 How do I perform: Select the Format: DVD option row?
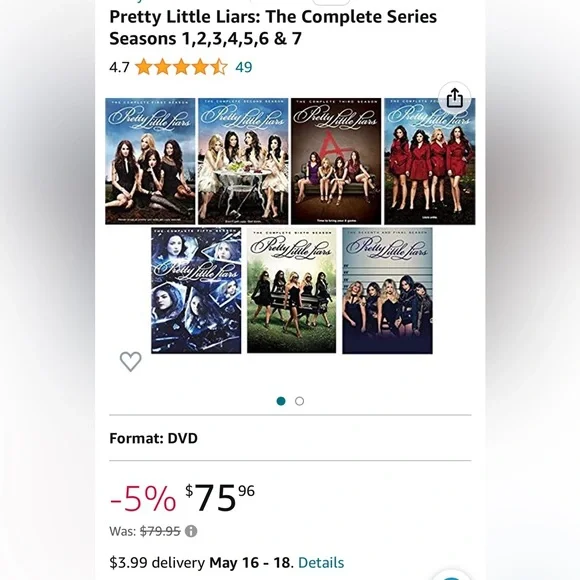tap(290, 438)
